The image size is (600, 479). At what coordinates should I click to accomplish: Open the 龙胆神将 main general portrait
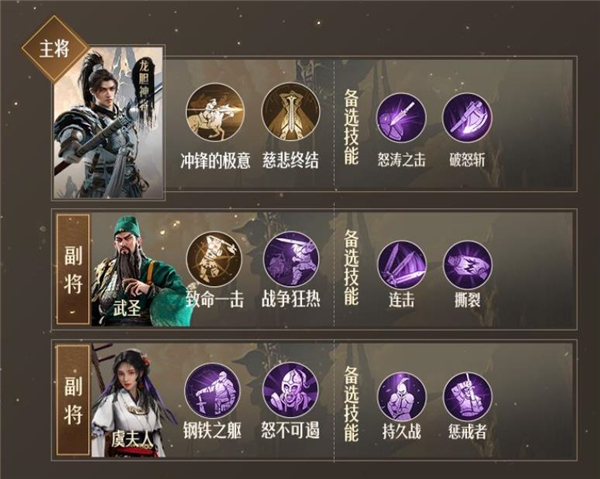tap(109, 122)
